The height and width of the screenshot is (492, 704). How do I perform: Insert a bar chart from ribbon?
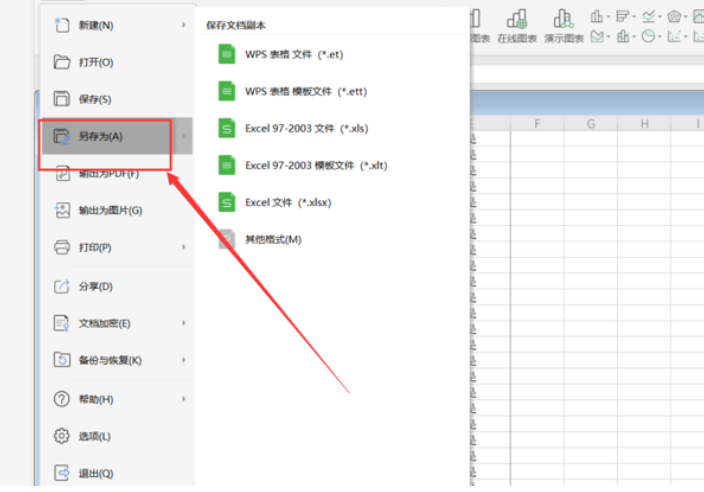[622, 17]
